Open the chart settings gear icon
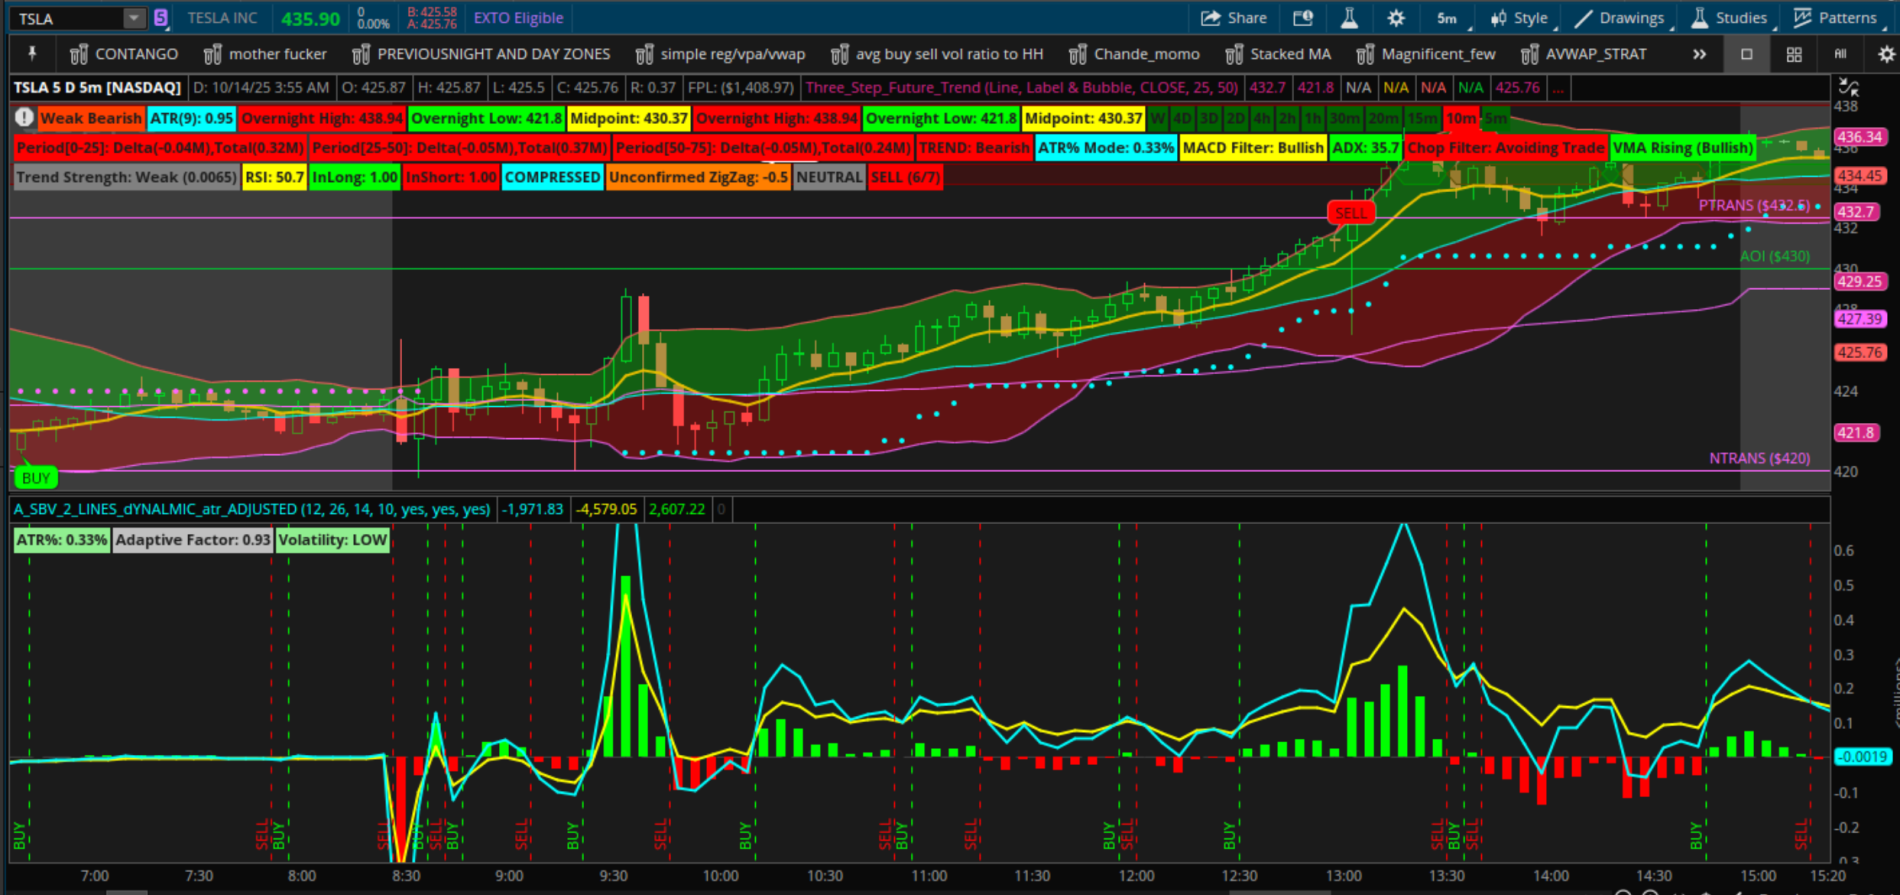The width and height of the screenshot is (1900, 895). click(x=1396, y=18)
